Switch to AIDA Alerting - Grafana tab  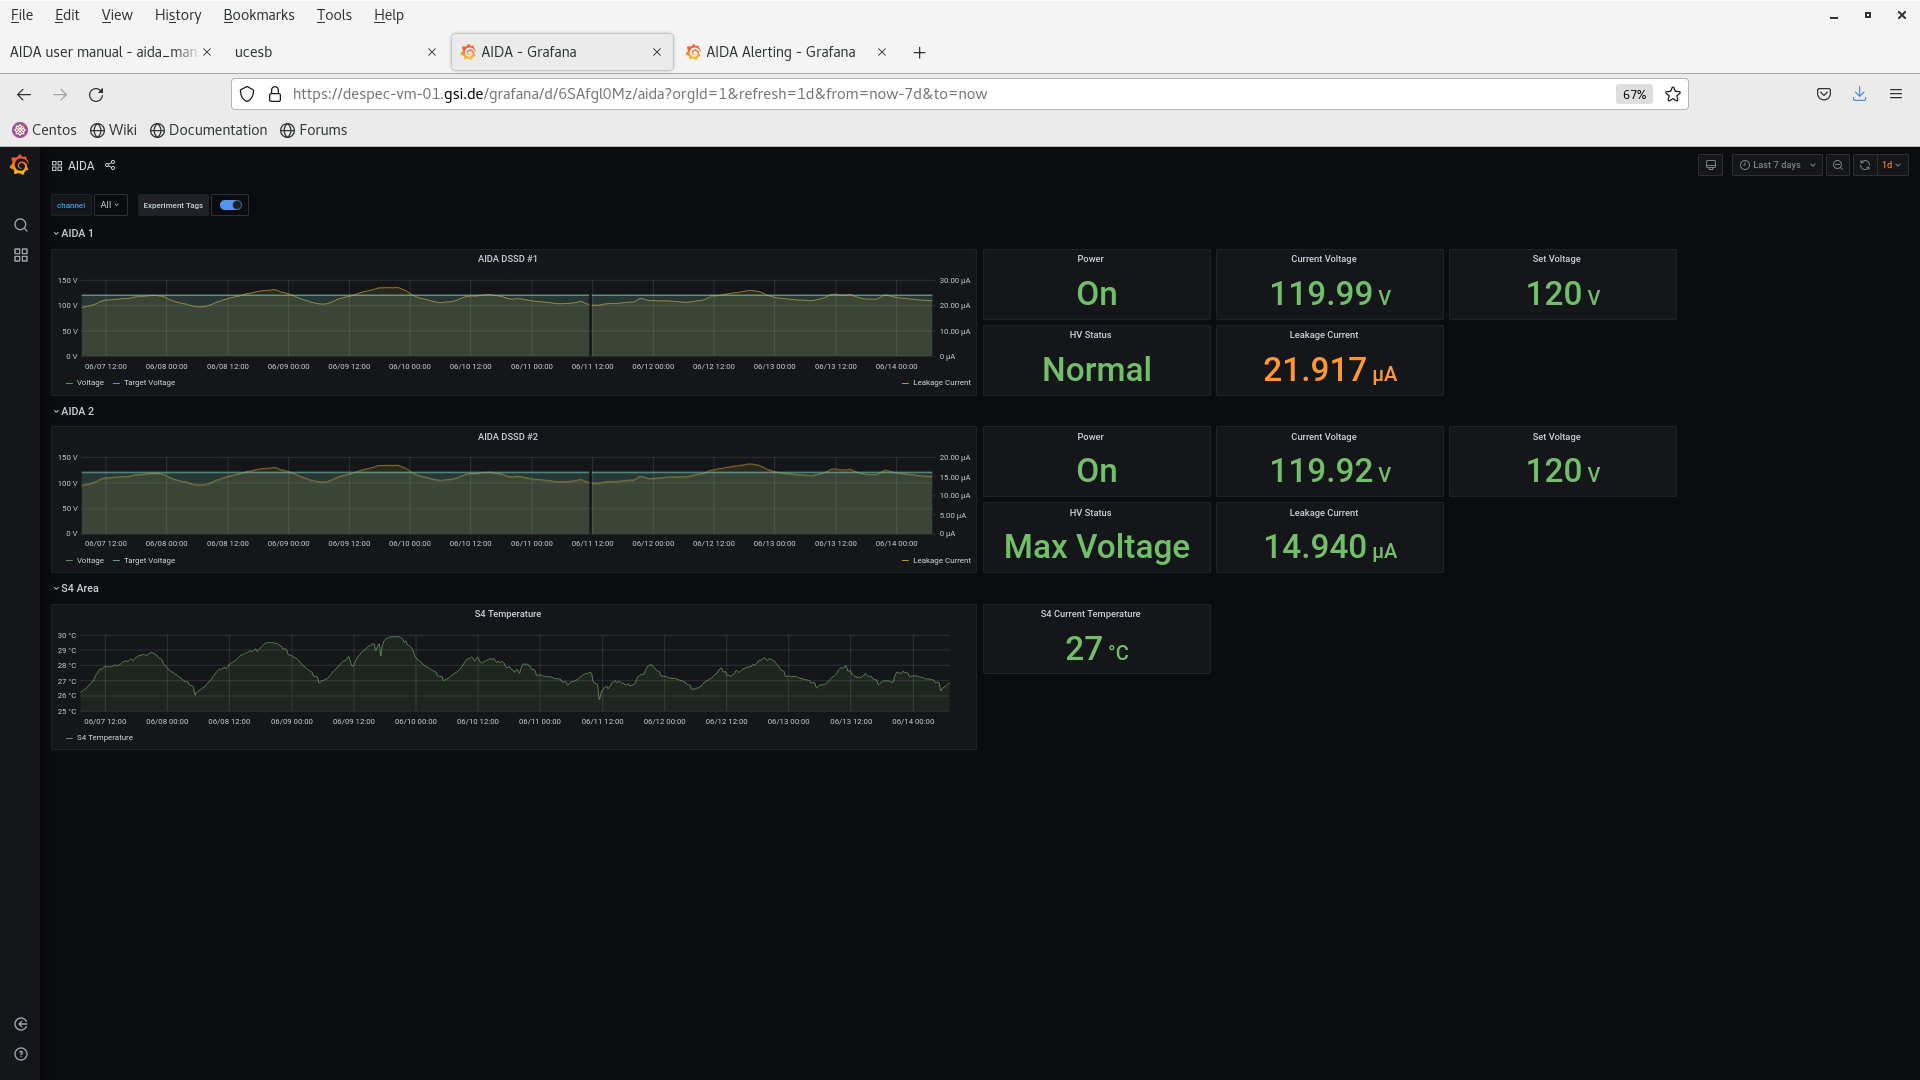[x=780, y=52]
